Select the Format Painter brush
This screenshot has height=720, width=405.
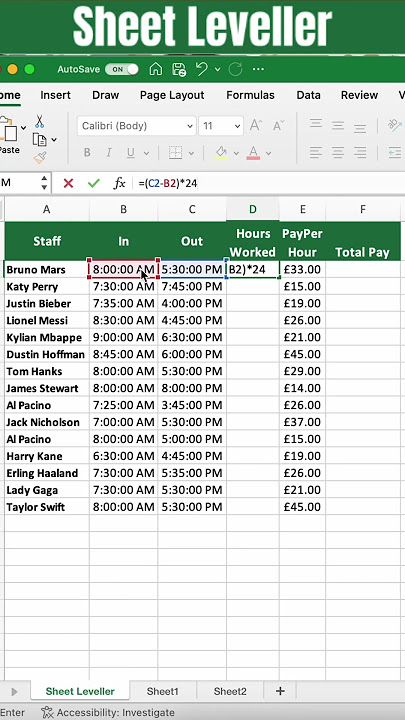[39, 158]
